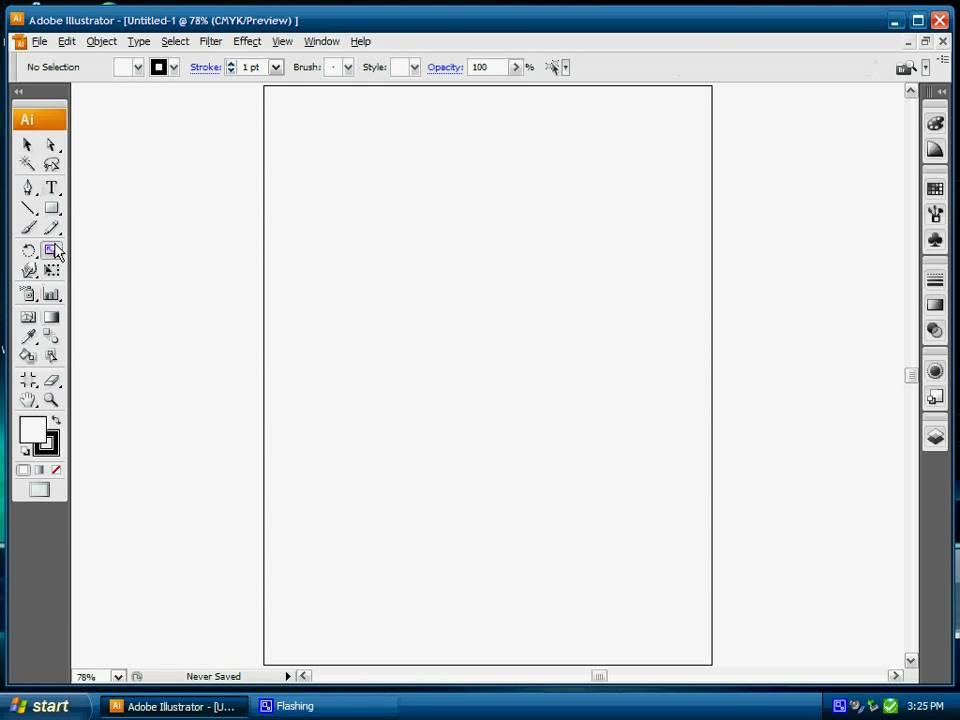Set paint mode to Color
The image size is (960, 720).
click(x=23, y=470)
